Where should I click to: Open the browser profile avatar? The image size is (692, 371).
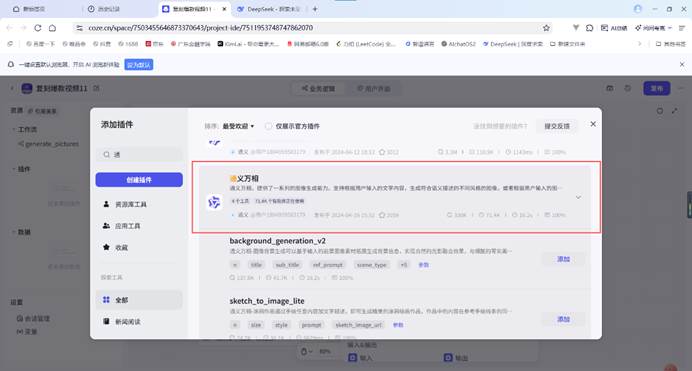click(637, 9)
